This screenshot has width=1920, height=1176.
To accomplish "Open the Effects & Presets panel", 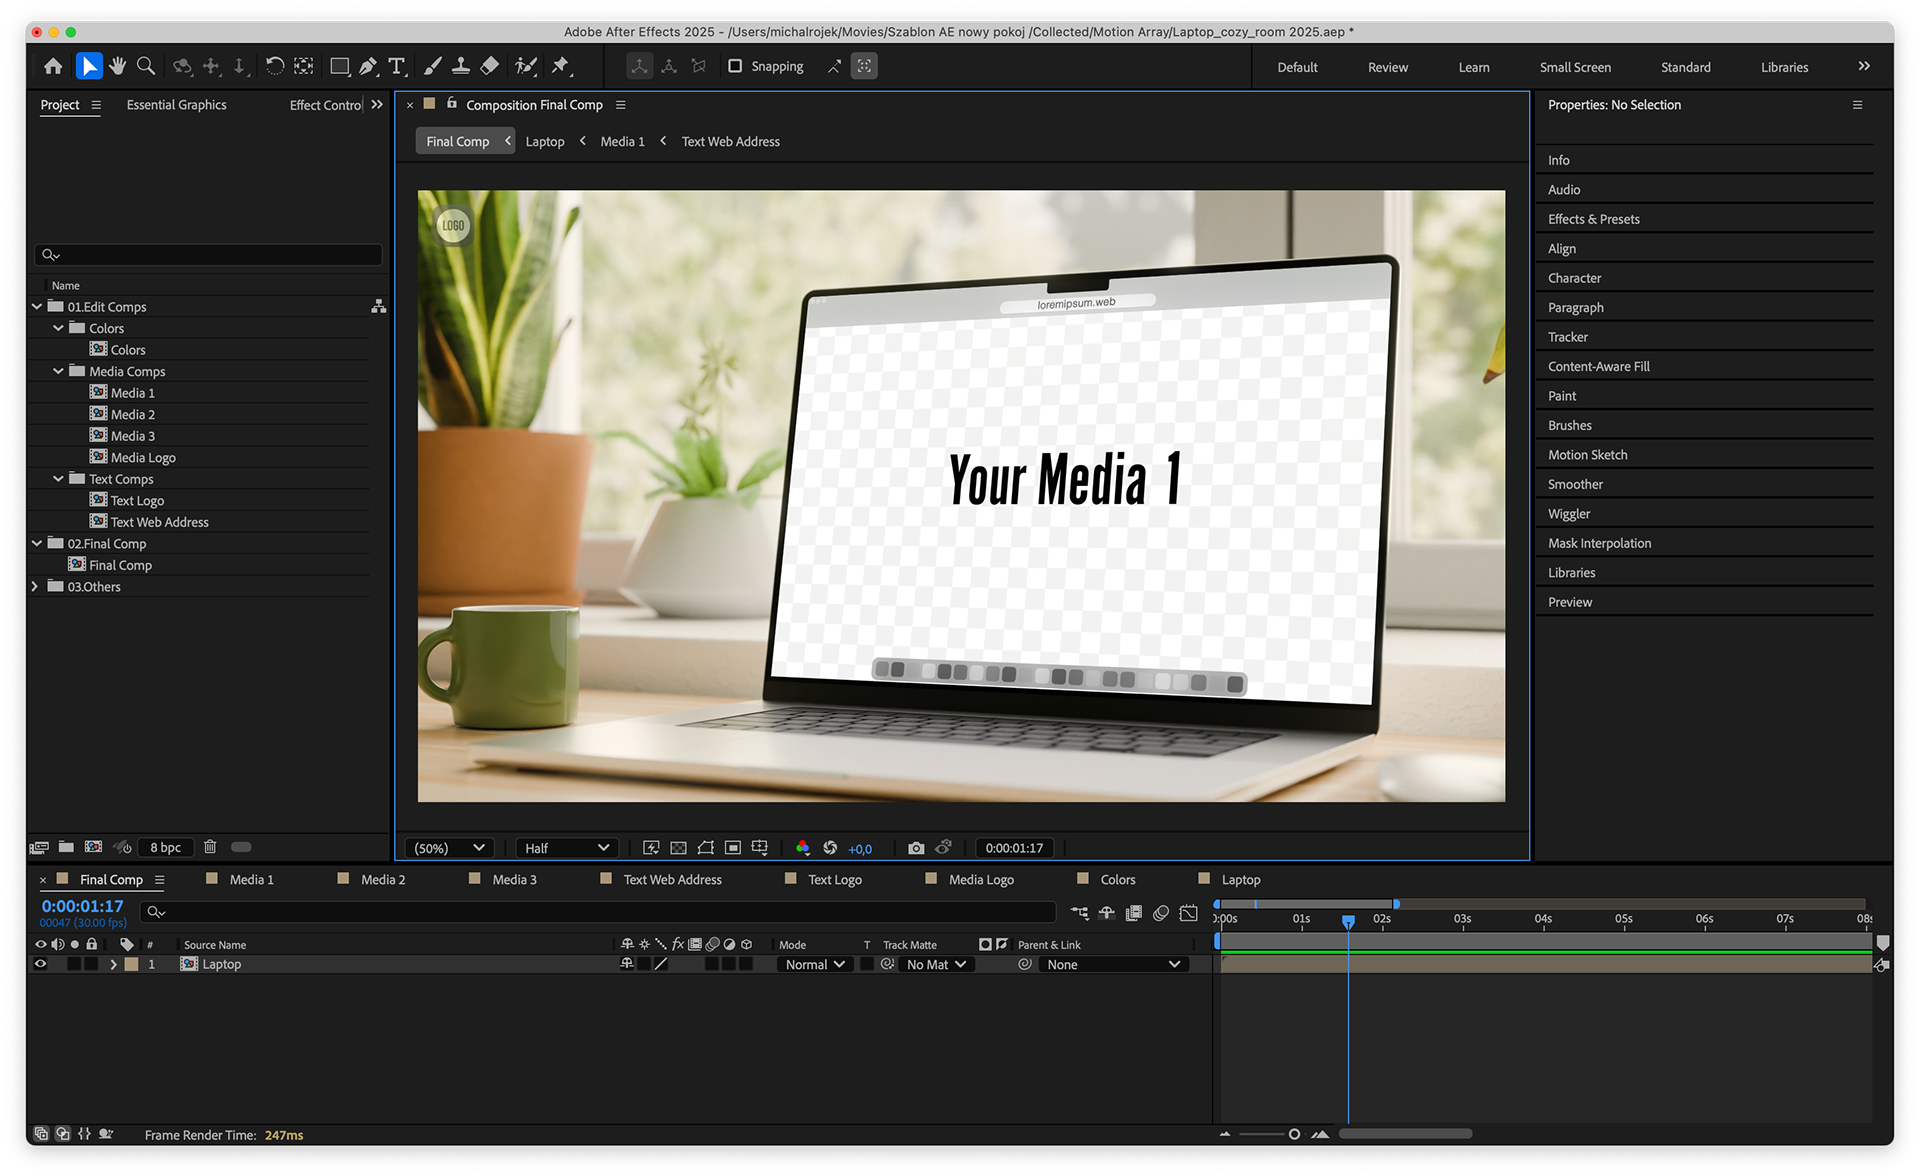I will point(1593,219).
